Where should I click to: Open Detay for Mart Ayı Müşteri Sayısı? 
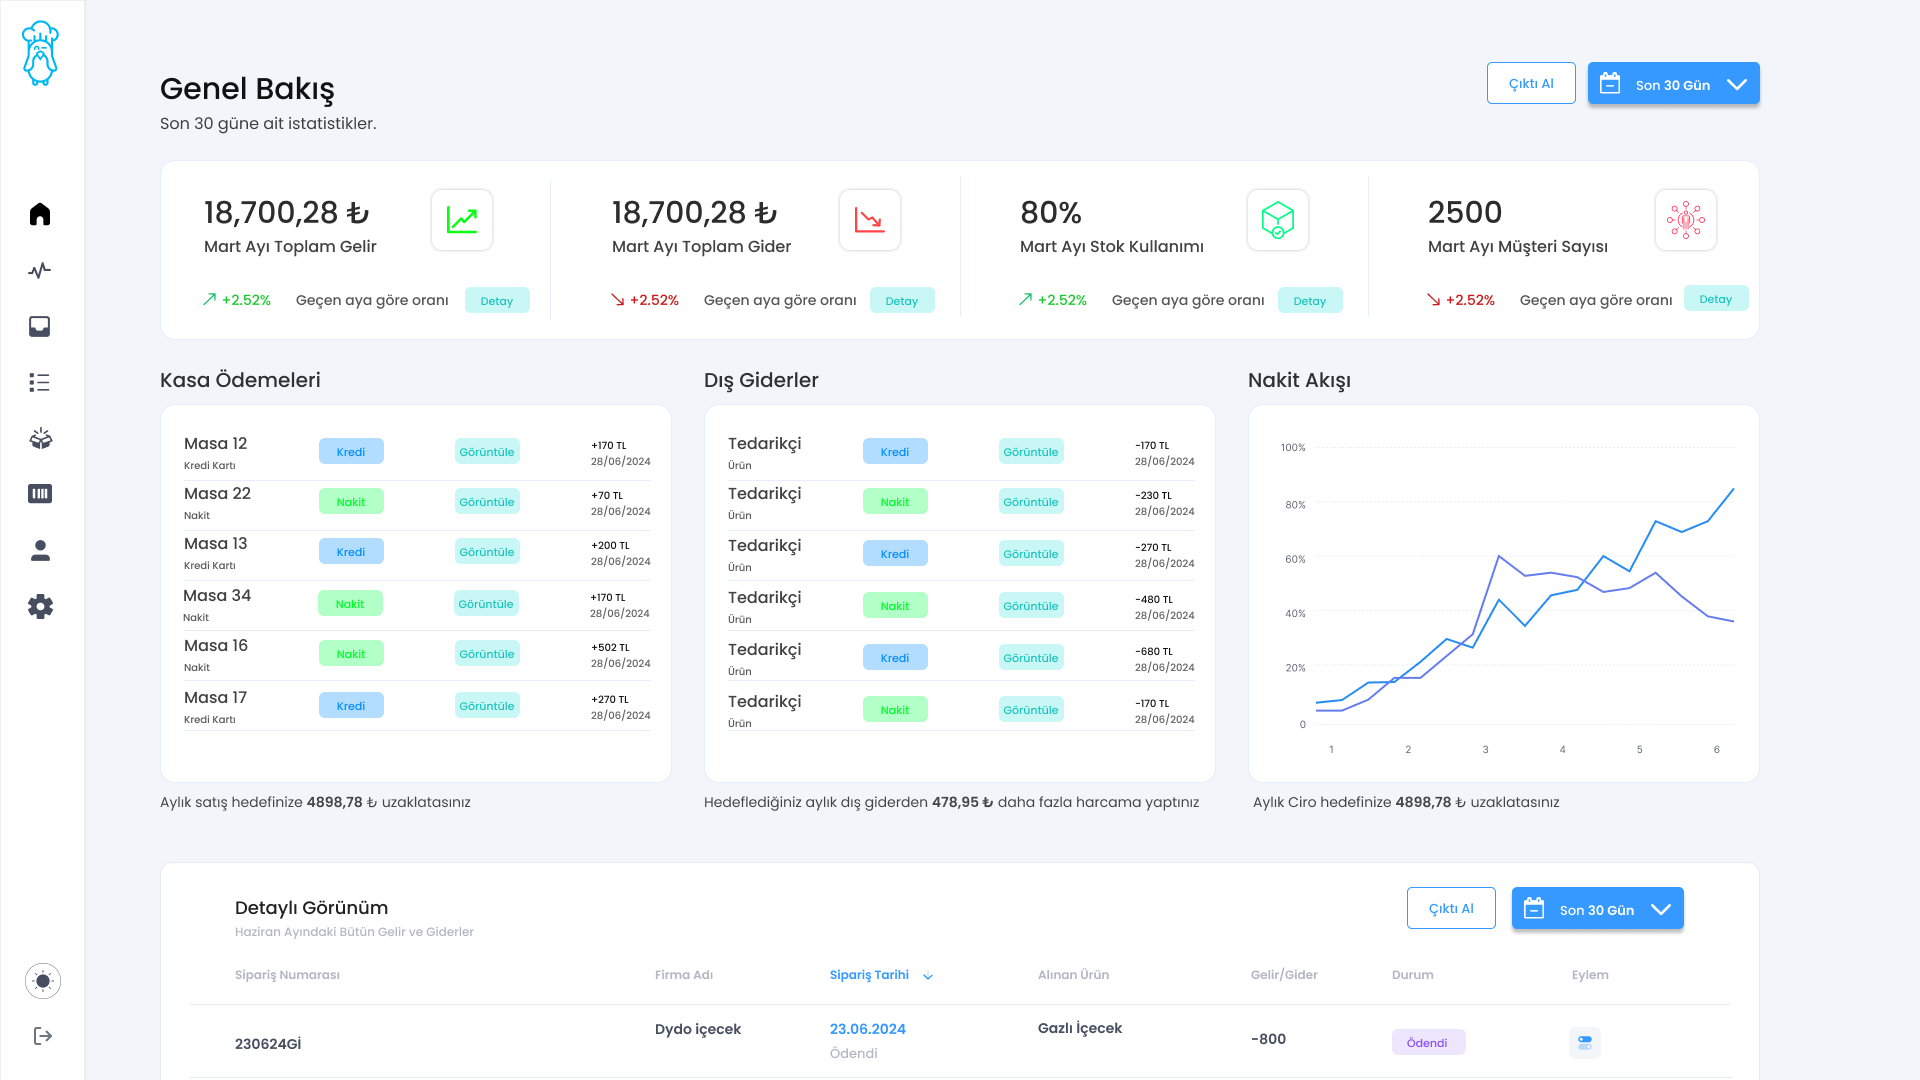(1716, 299)
